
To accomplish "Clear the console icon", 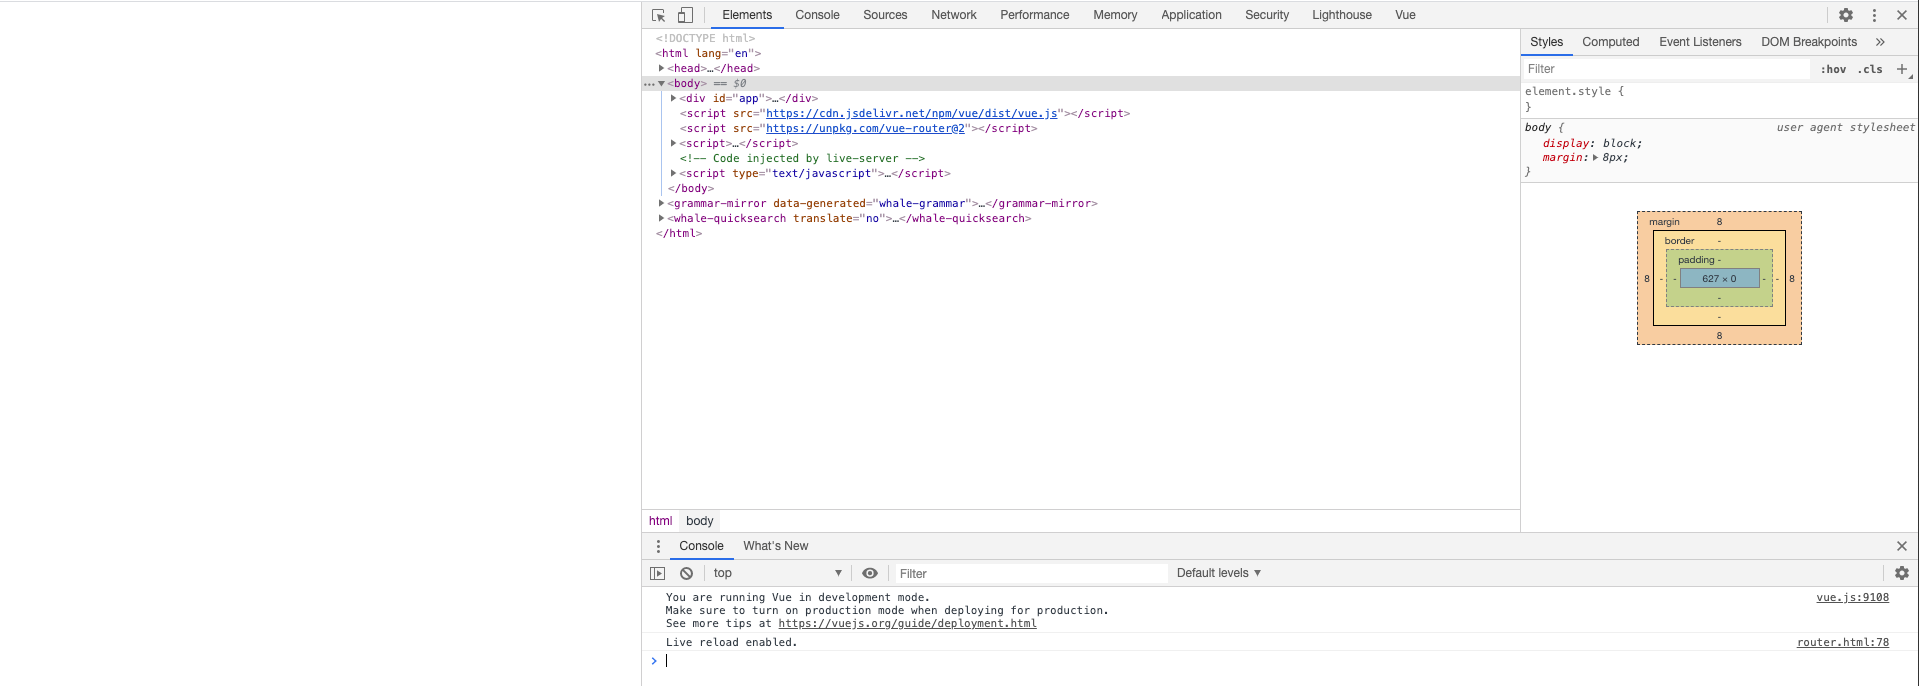I will [686, 573].
